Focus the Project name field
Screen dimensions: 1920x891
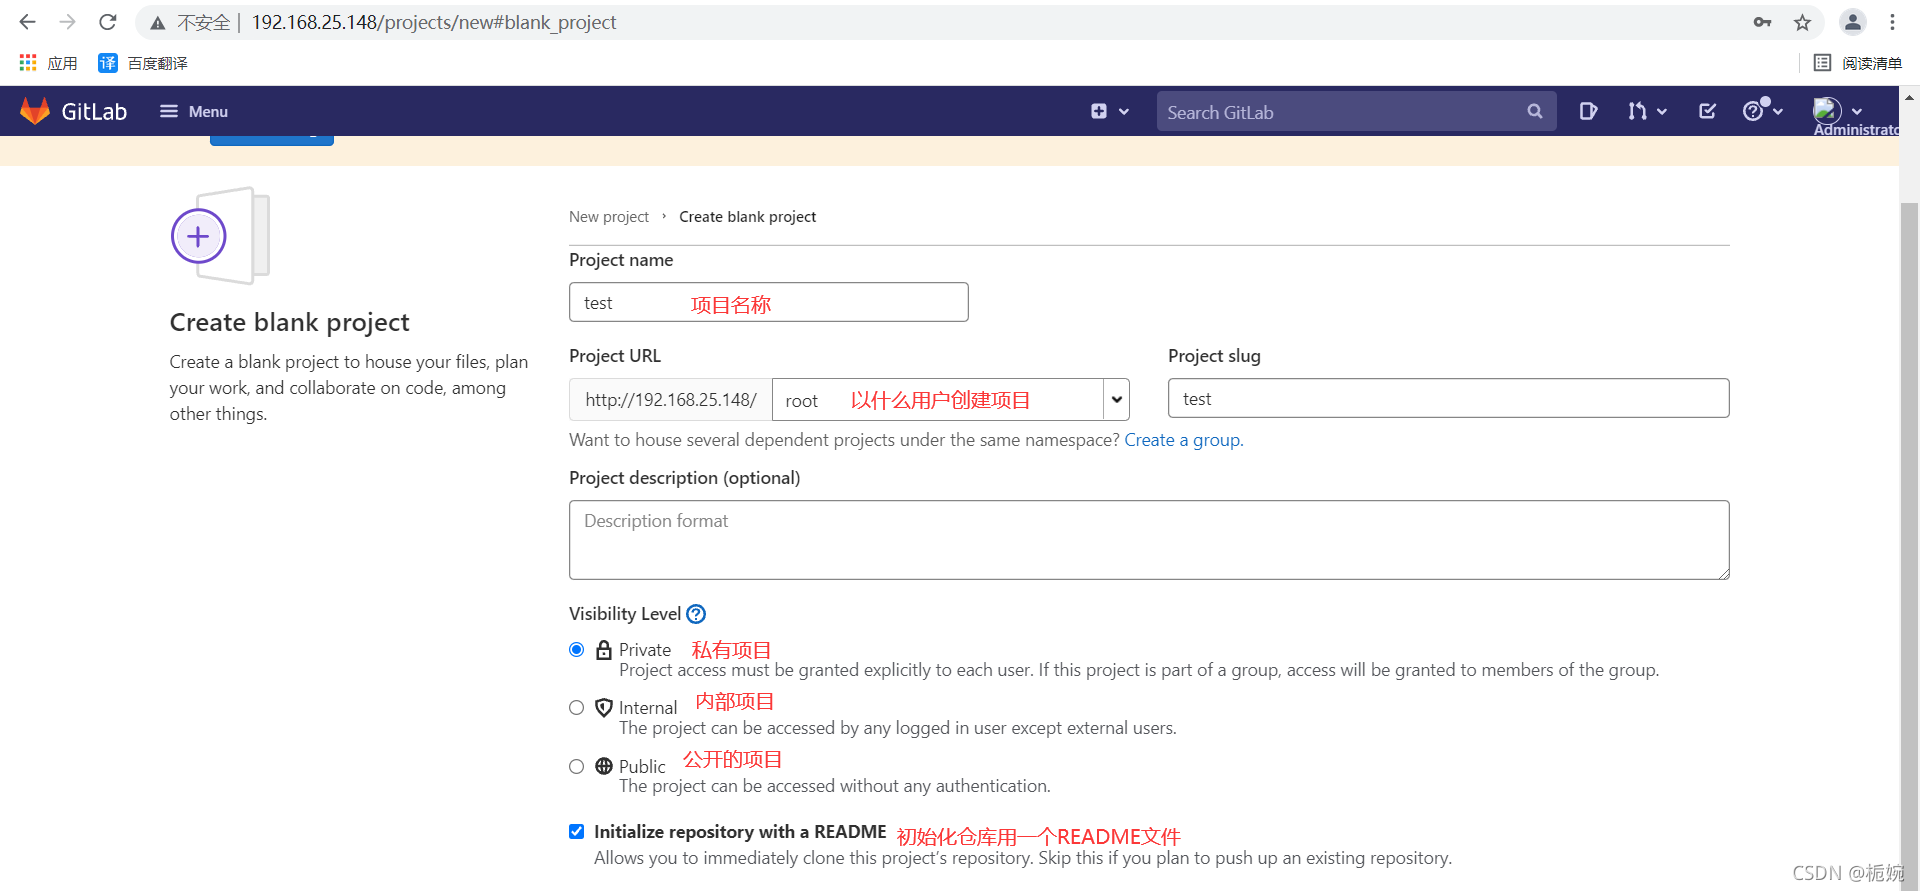pos(768,302)
